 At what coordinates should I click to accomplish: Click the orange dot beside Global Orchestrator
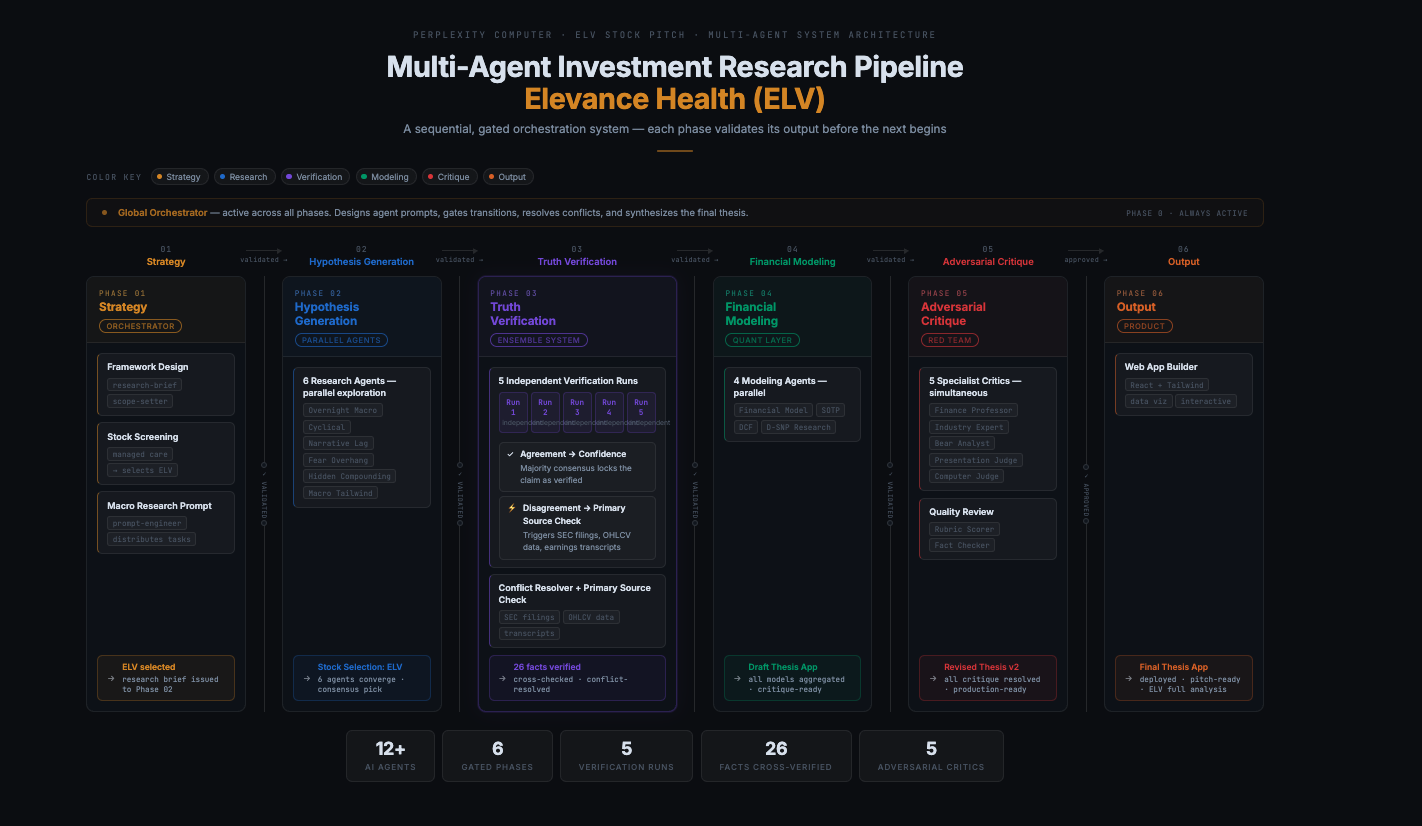click(104, 213)
